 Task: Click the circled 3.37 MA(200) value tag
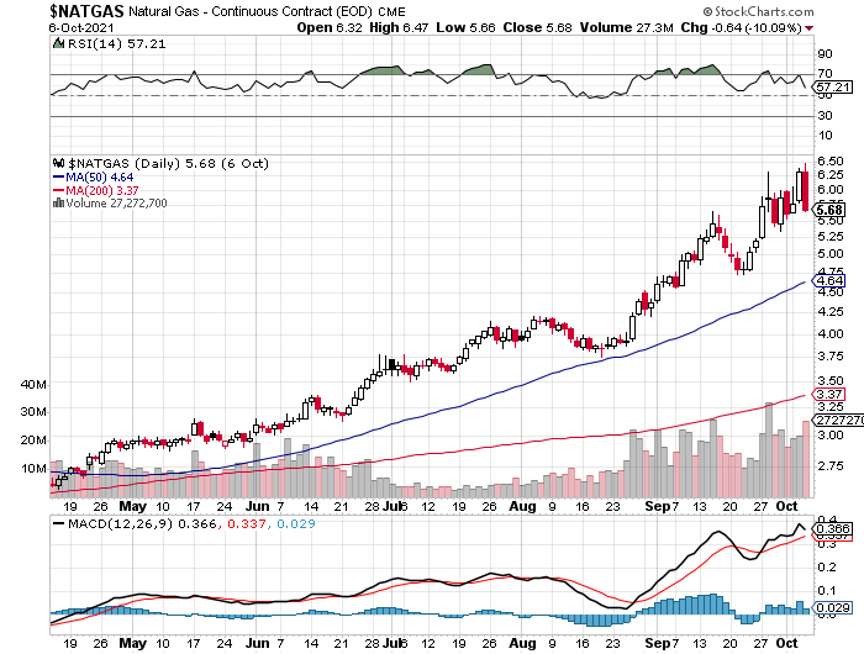(x=831, y=394)
